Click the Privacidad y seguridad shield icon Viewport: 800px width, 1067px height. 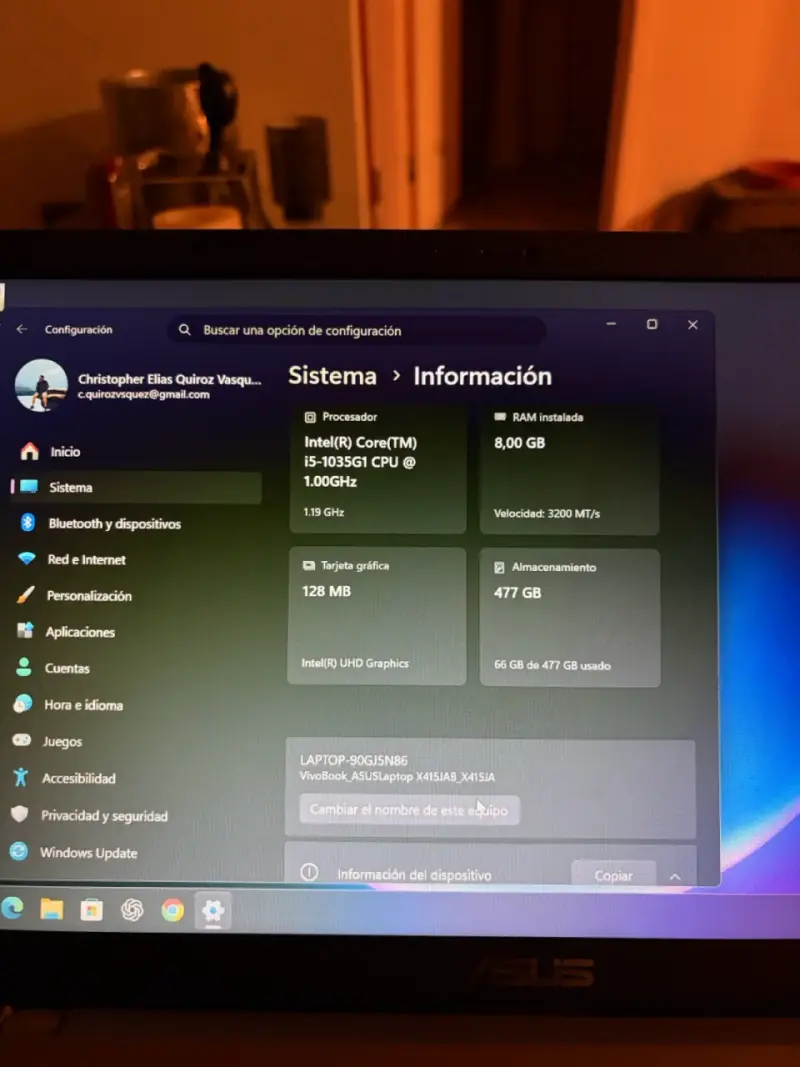point(20,814)
